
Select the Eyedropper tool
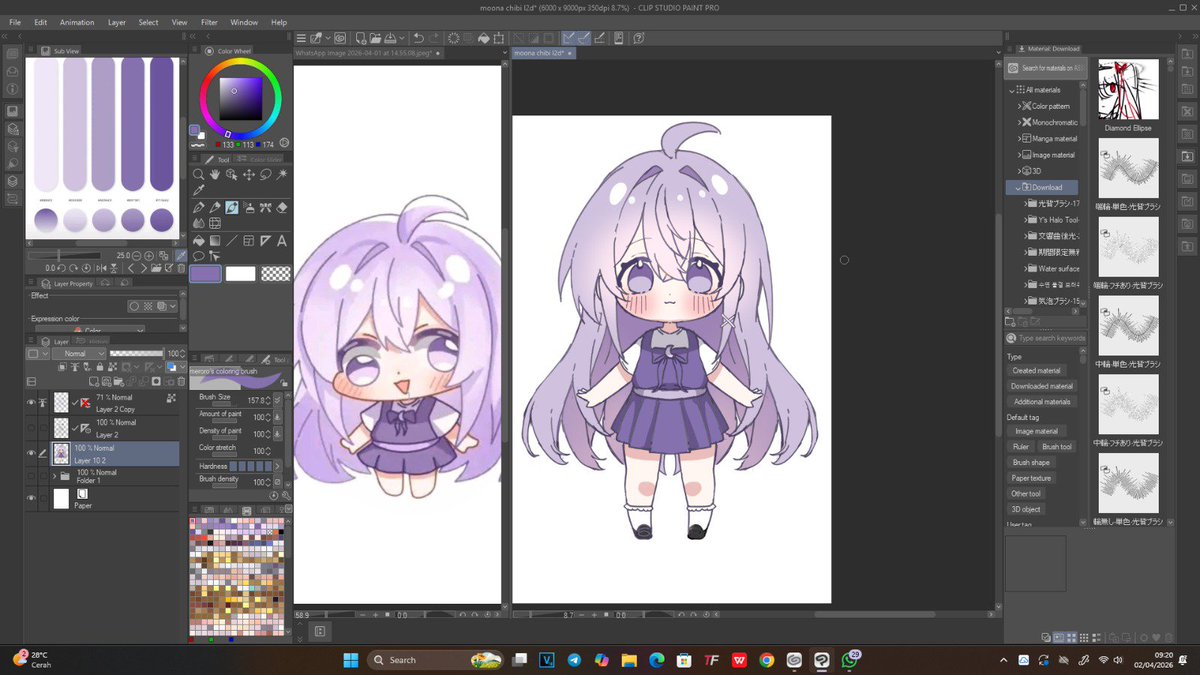click(199, 191)
